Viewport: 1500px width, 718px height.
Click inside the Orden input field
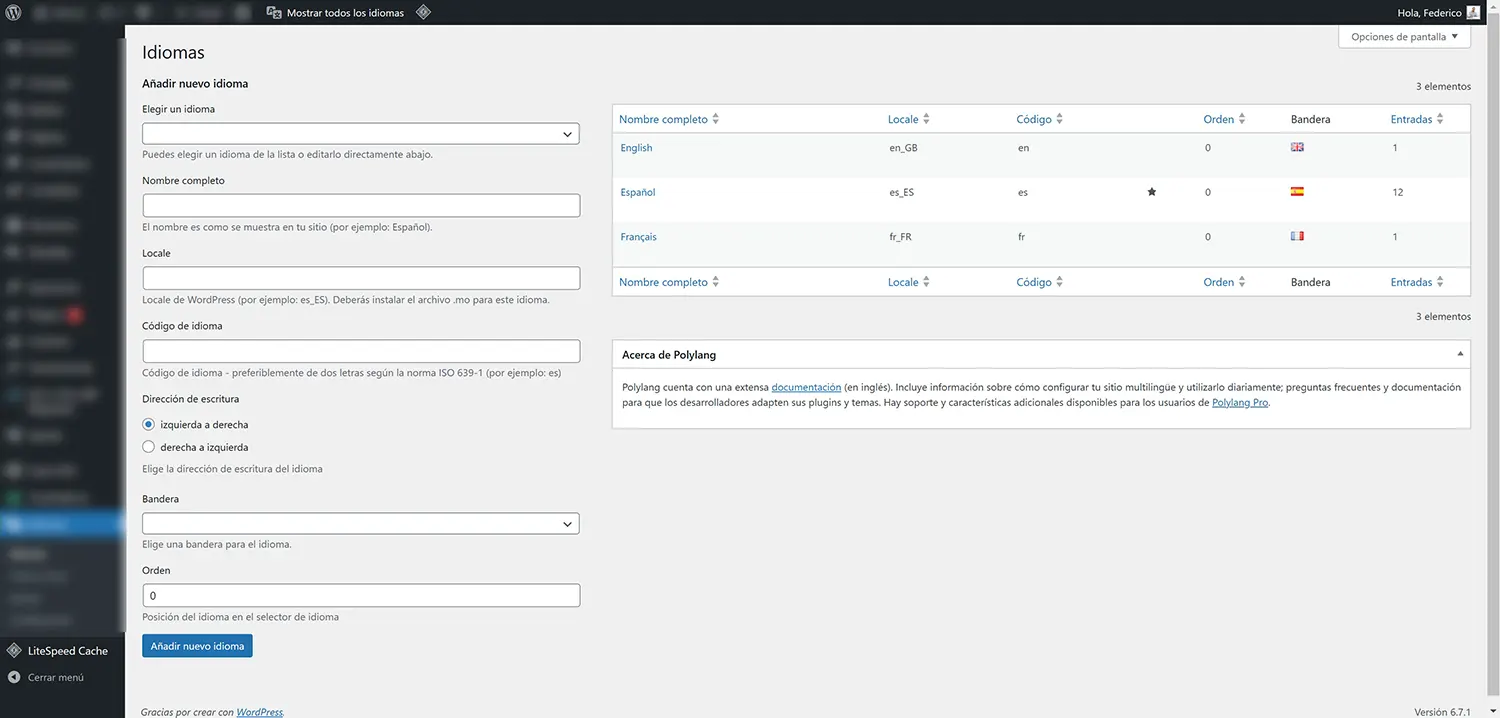[360, 595]
